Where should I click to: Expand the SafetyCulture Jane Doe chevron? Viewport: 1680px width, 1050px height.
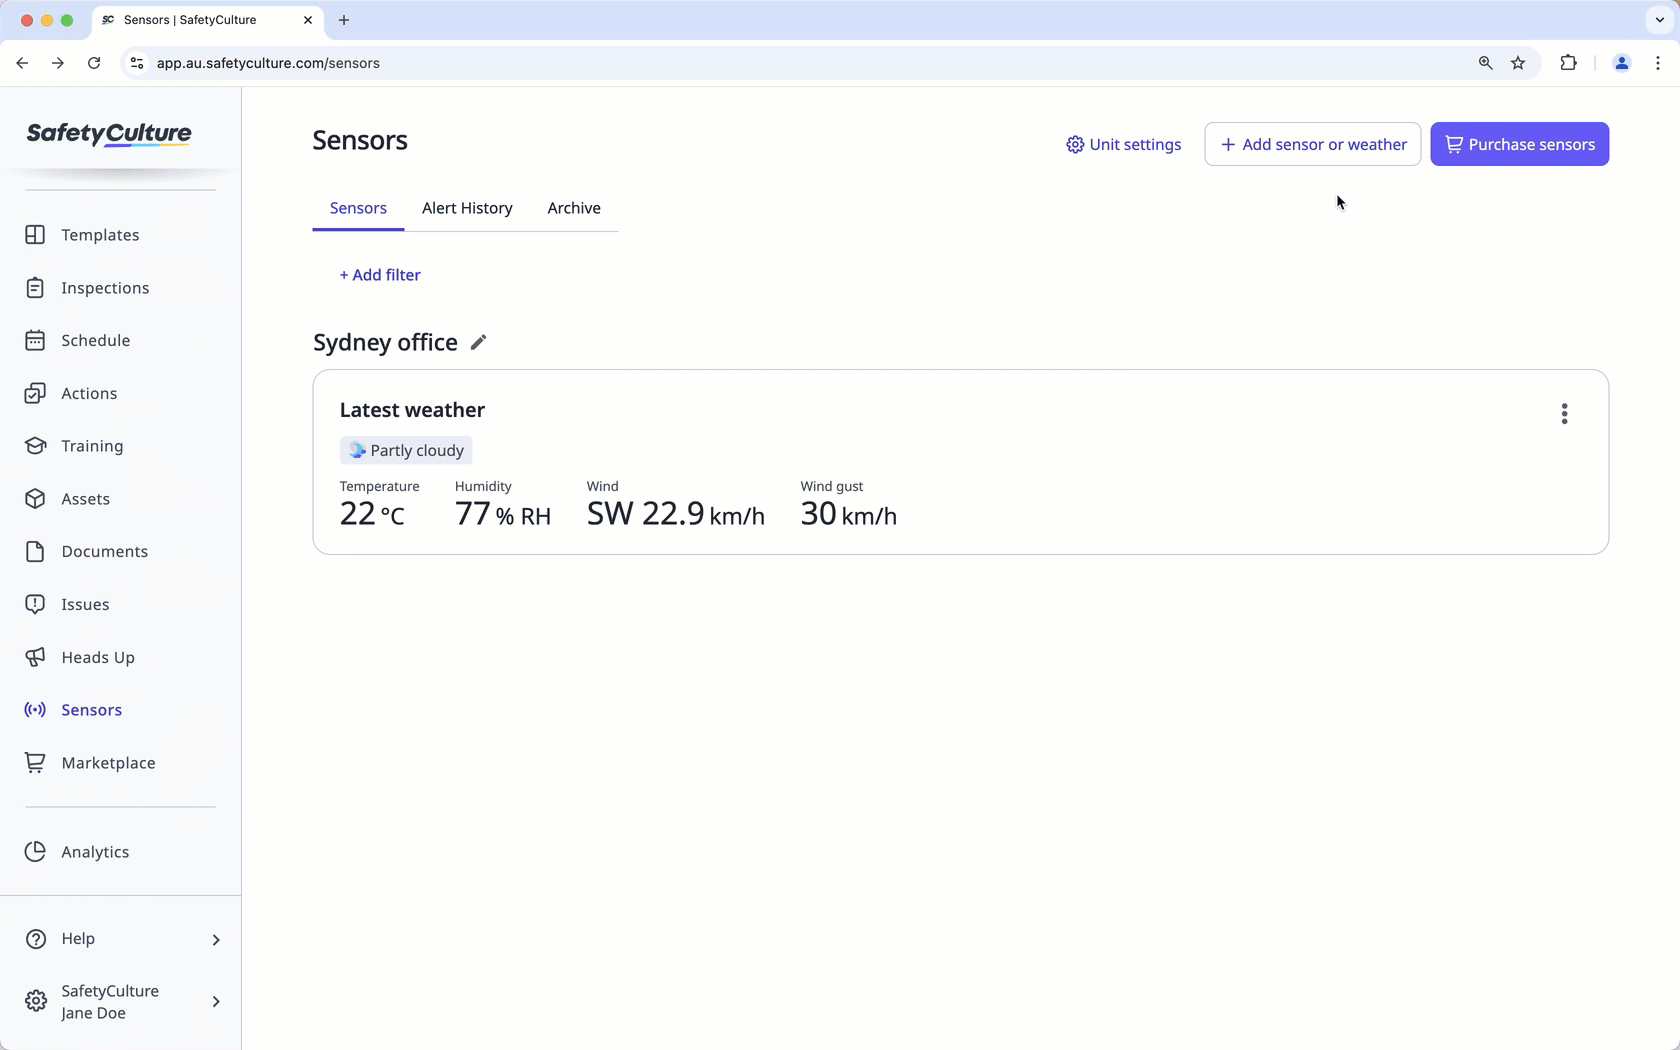tap(216, 1002)
